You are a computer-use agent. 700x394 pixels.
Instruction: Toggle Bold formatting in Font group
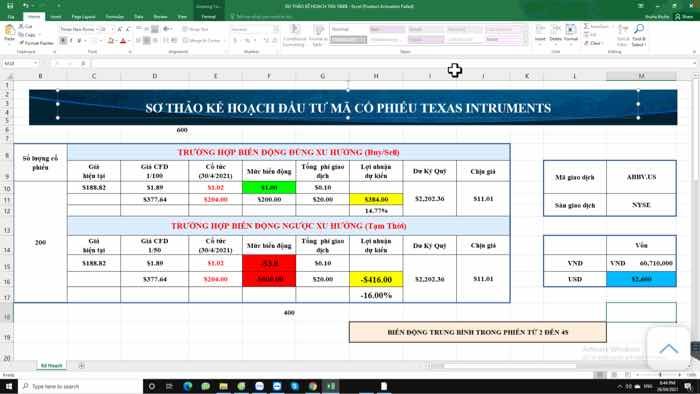click(63, 41)
